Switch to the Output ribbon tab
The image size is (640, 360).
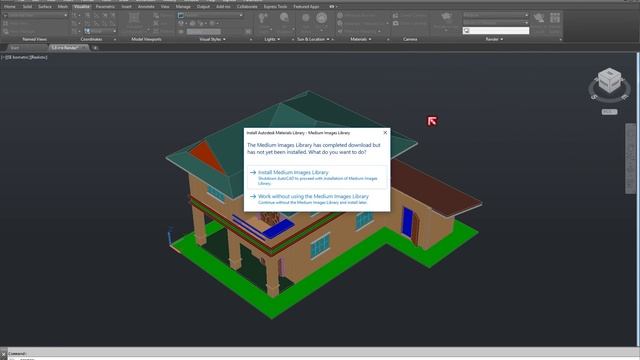203,7
